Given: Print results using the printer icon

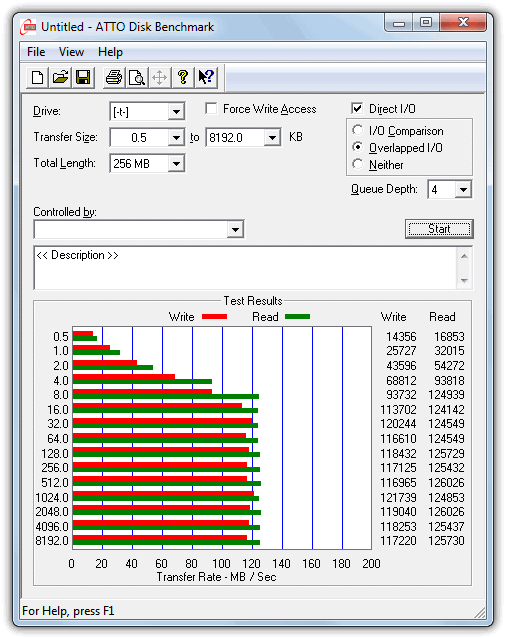Looking at the screenshot, I should coord(113,77).
